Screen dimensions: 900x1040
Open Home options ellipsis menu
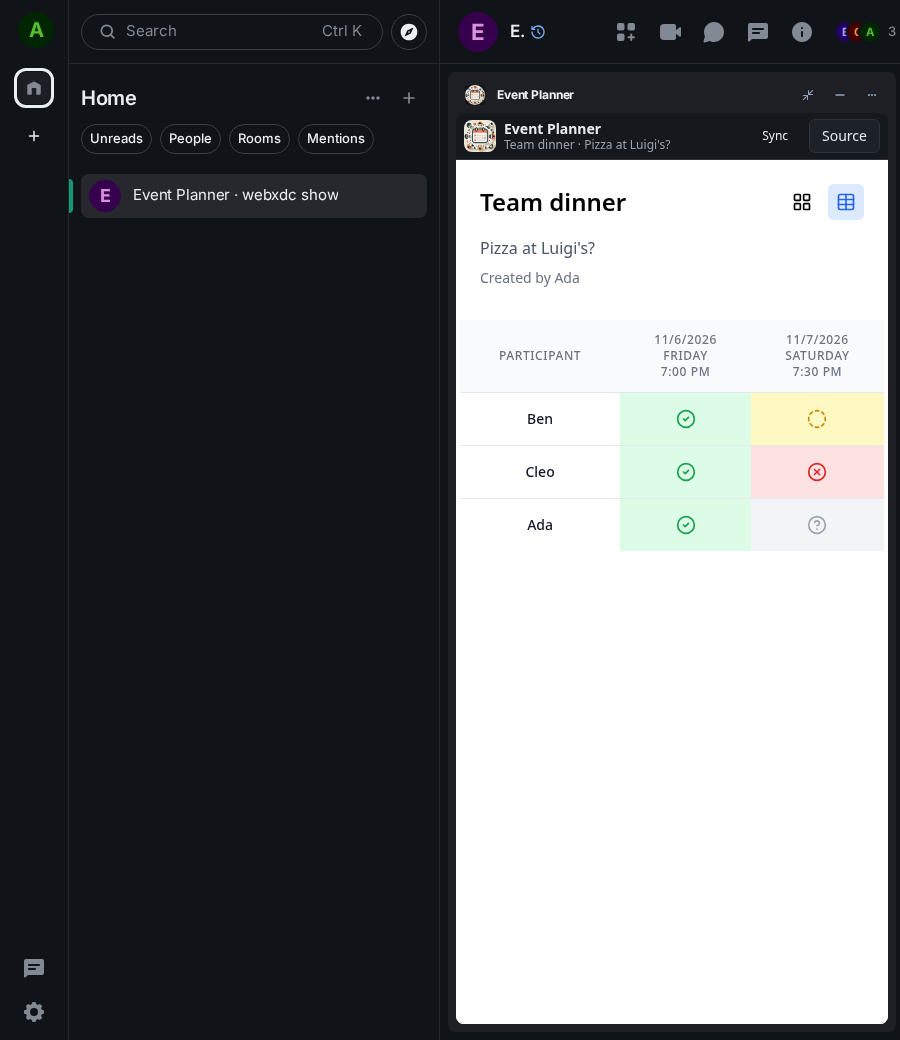373,98
